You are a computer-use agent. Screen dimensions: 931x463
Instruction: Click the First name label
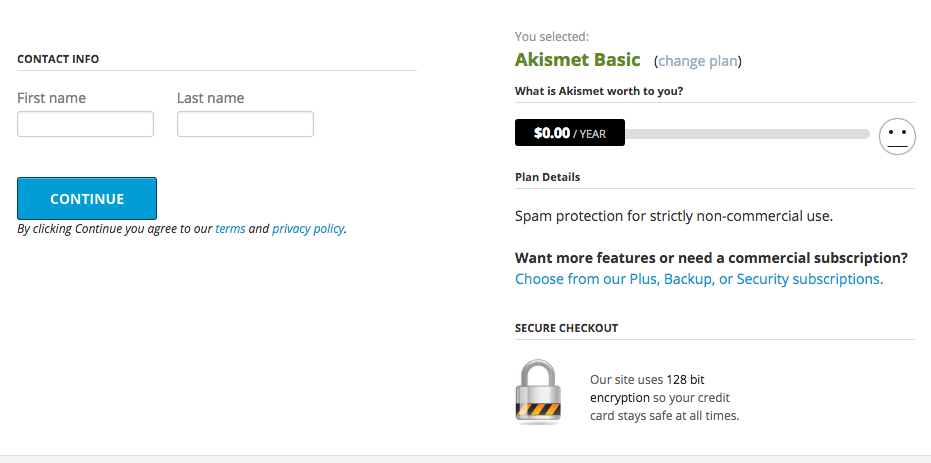[52, 98]
